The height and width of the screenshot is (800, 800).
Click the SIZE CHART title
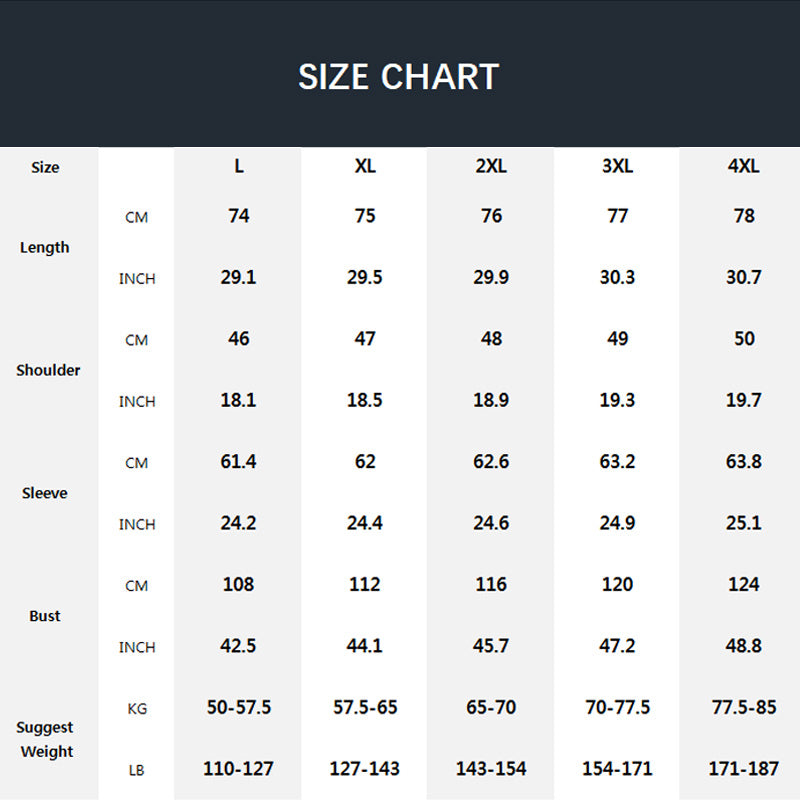click(398, 77)
